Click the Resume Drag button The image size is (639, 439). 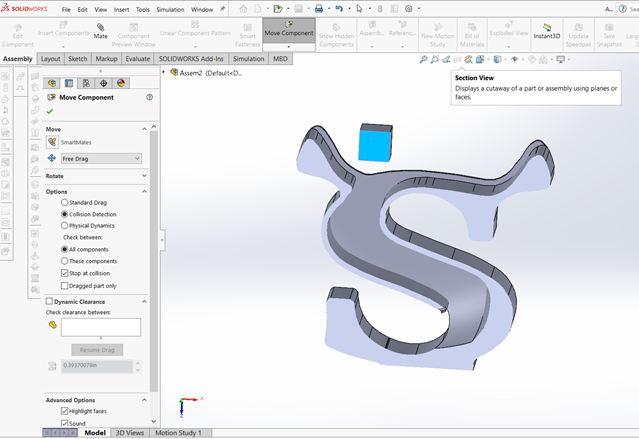(x=97, y=350)
